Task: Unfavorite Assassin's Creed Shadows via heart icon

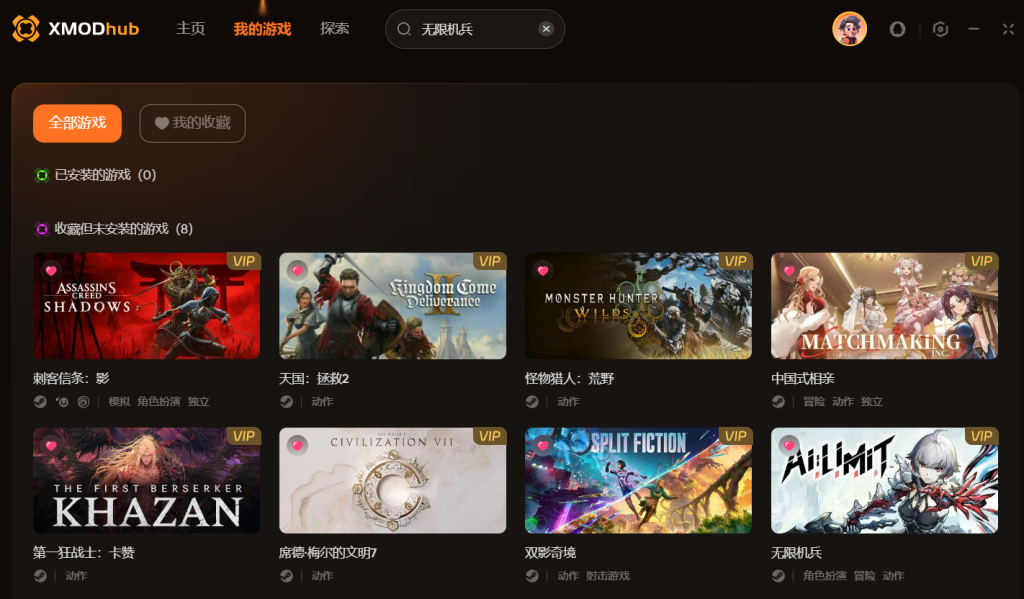Action: (x=51, y=270)
